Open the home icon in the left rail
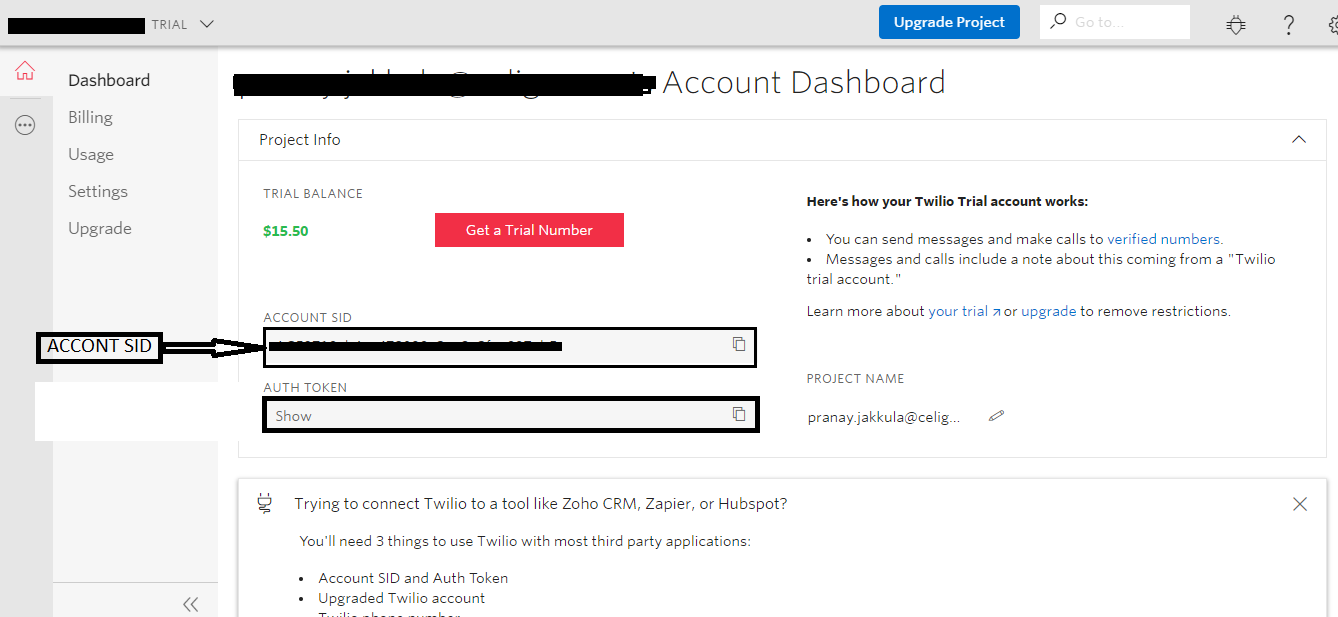1338x617 pixels. pos(25,71)
